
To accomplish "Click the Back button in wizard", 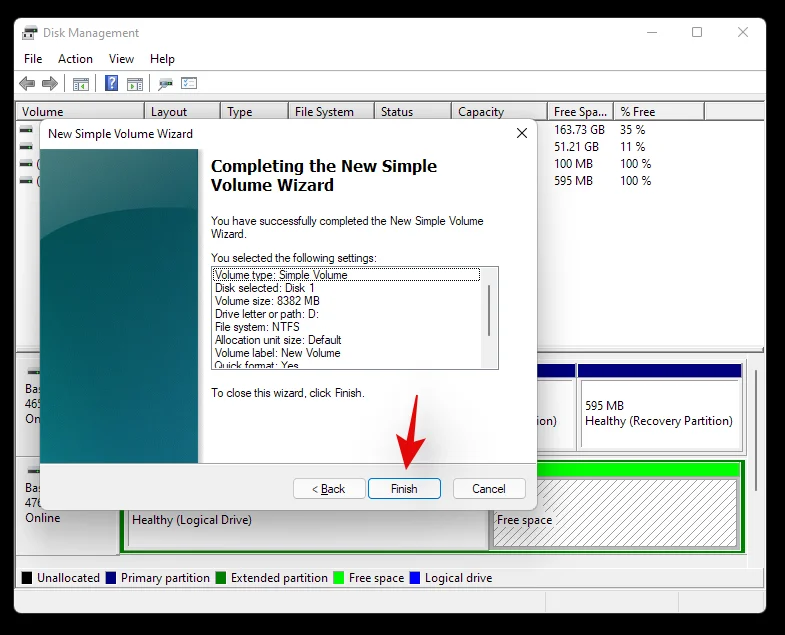I will coord(329,489).
